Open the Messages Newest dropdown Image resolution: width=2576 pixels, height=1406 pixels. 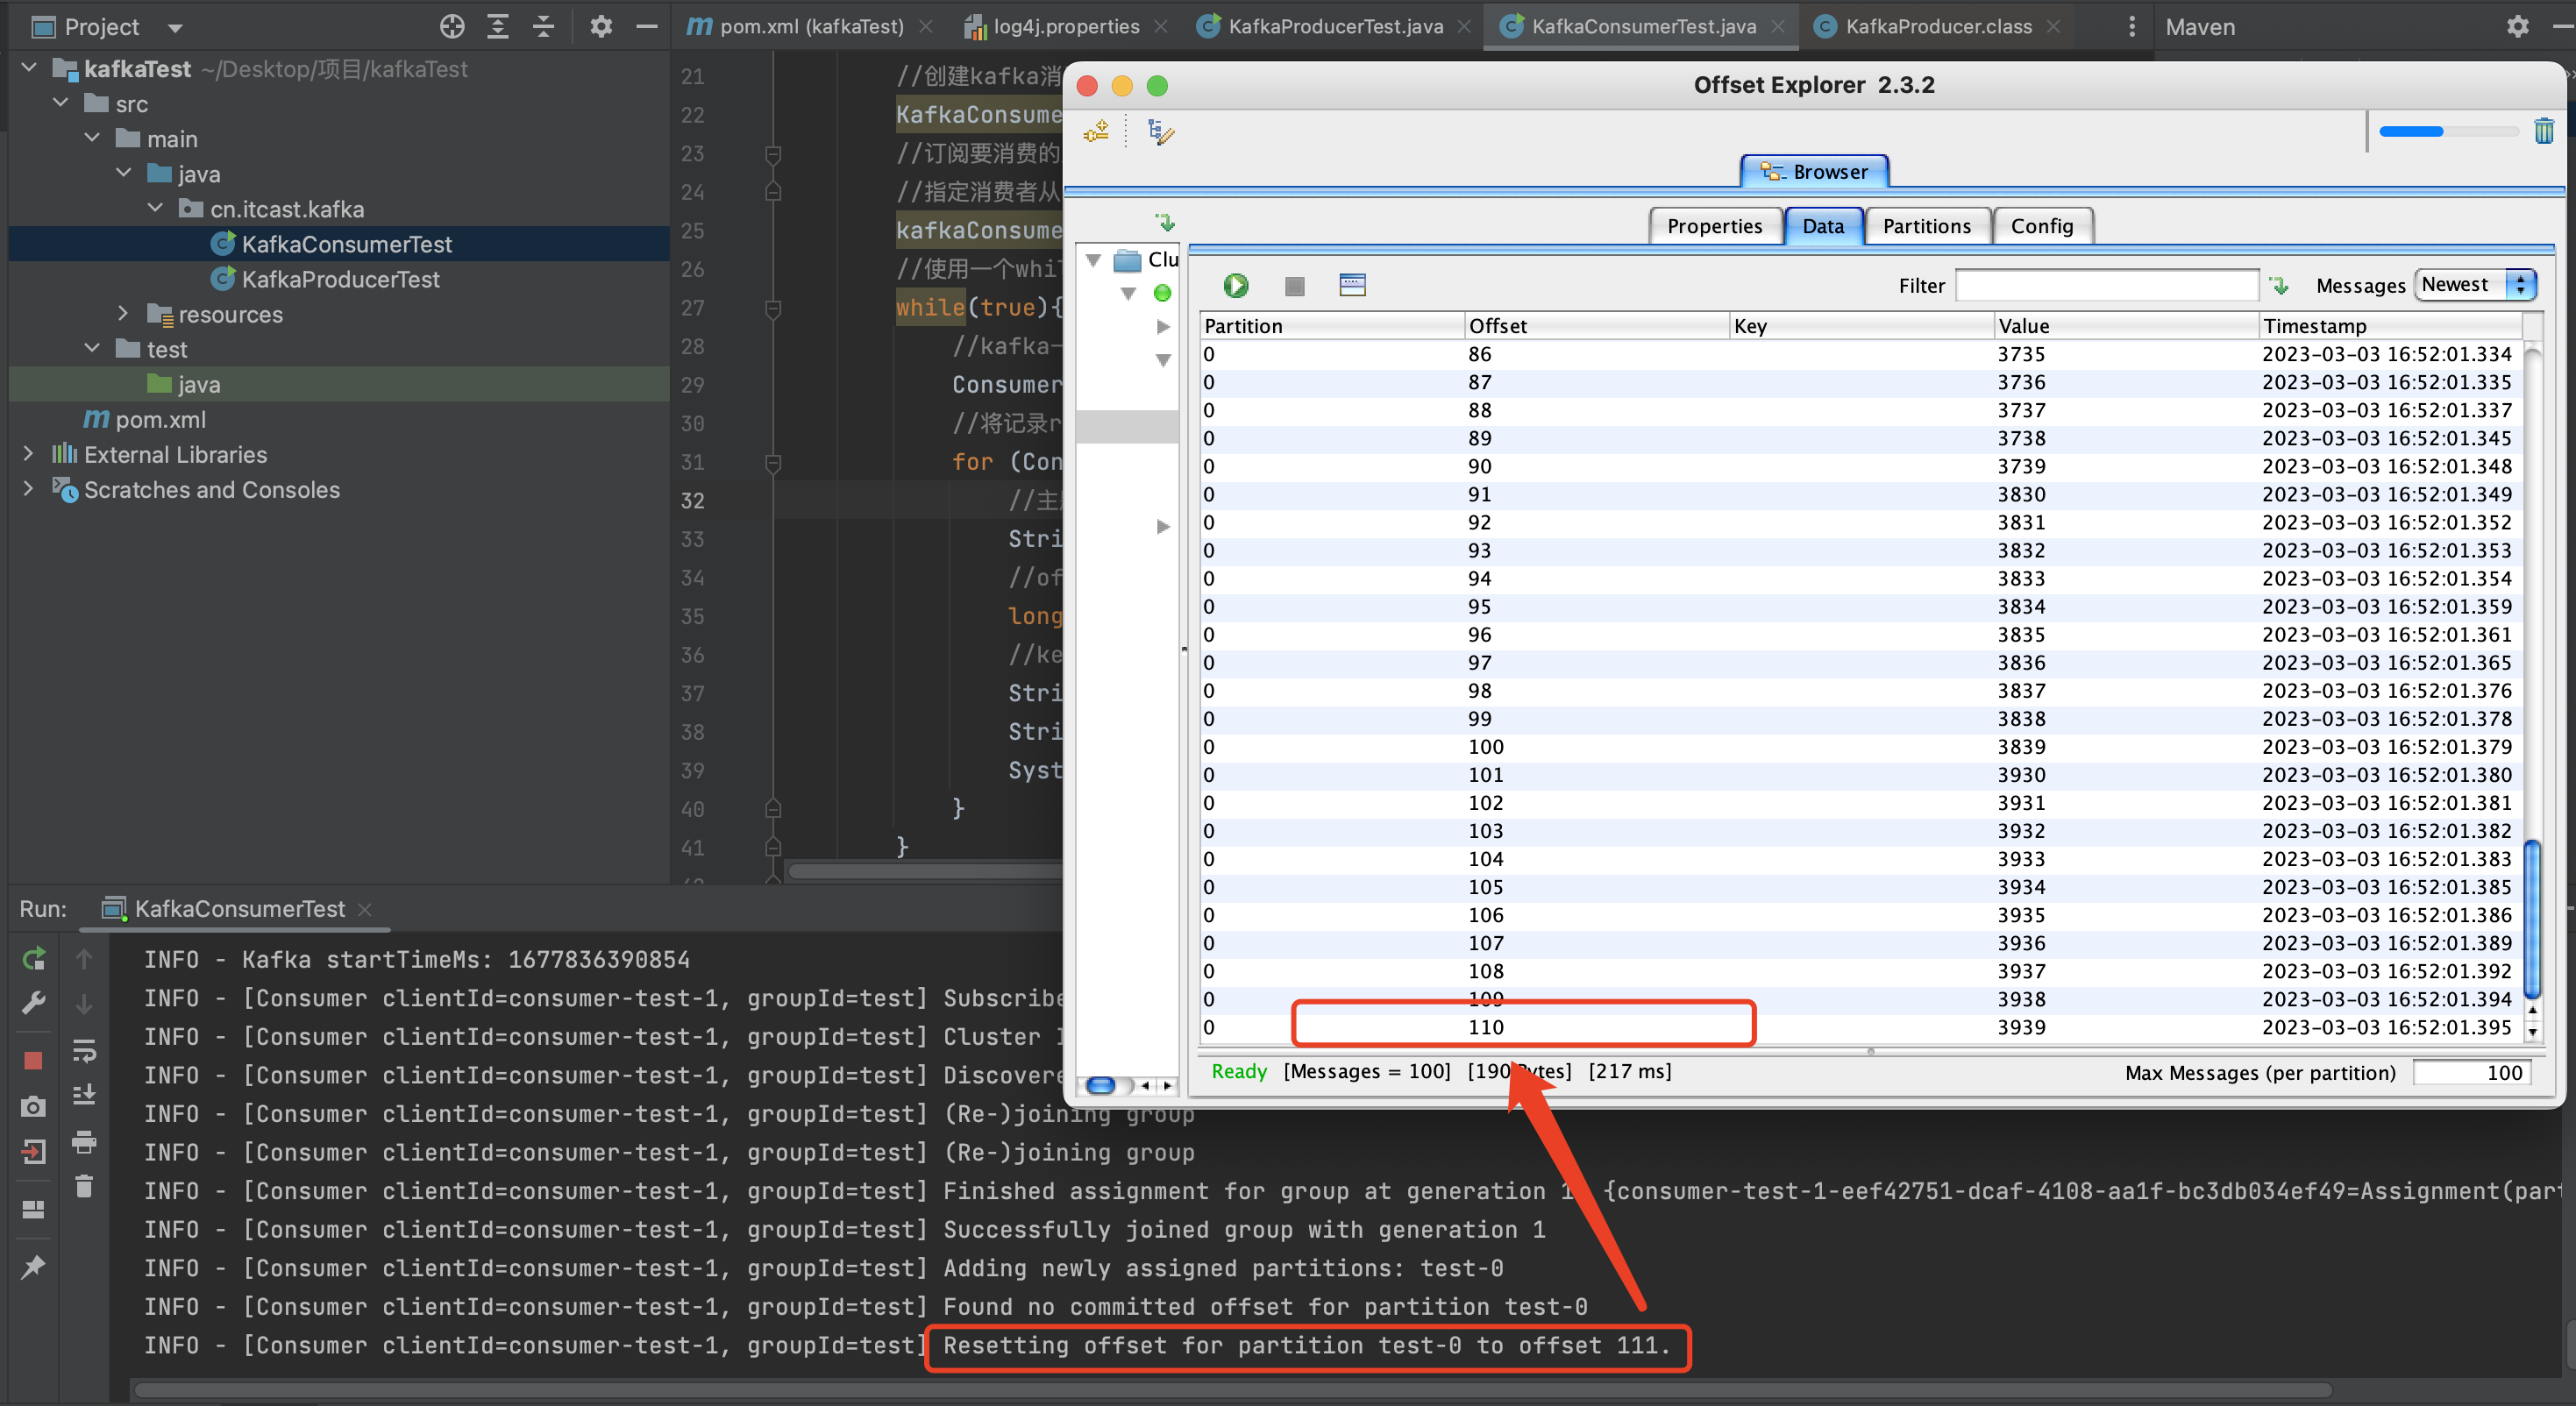click(x=2475, y=285)
